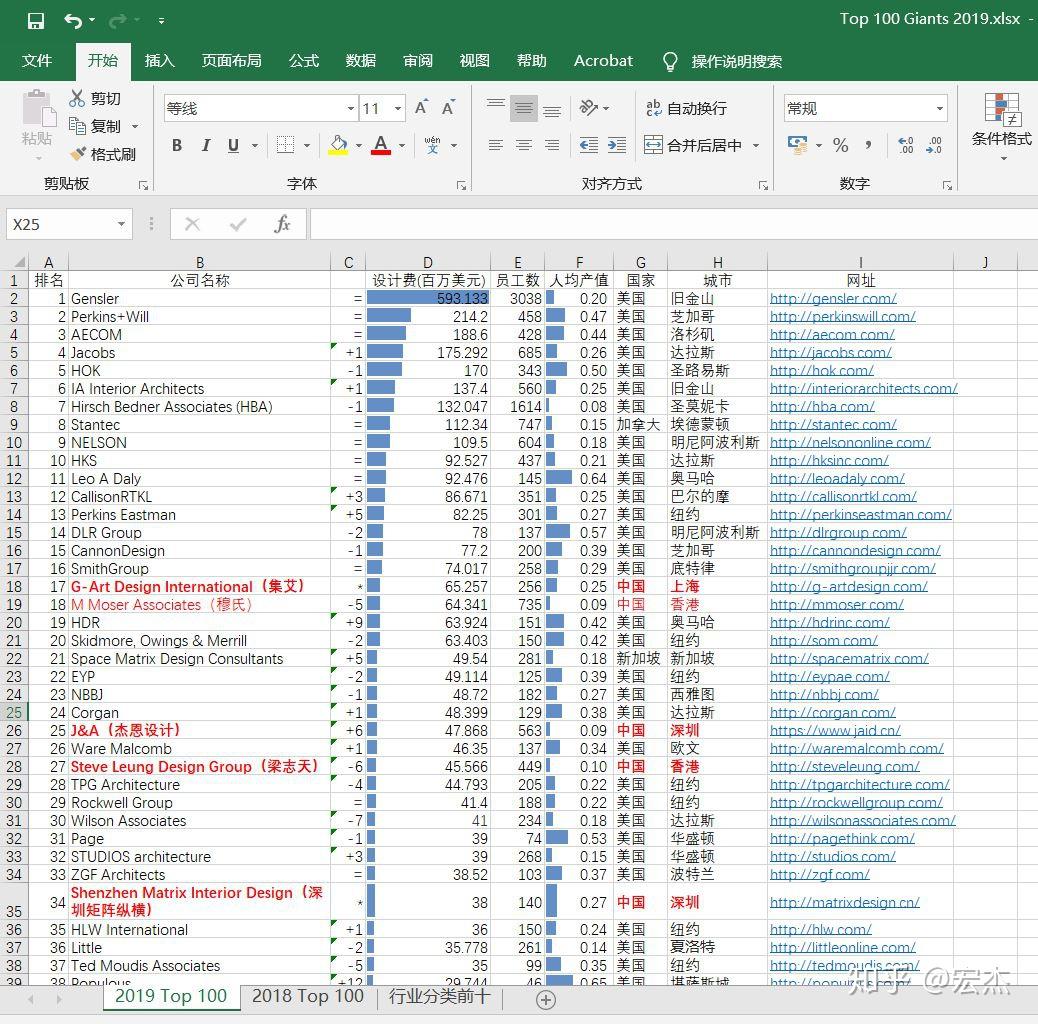Screen dimensions: 1038x1024
Task: Open the matrixdesign.cn hyperlink
Action: (845, 902)
